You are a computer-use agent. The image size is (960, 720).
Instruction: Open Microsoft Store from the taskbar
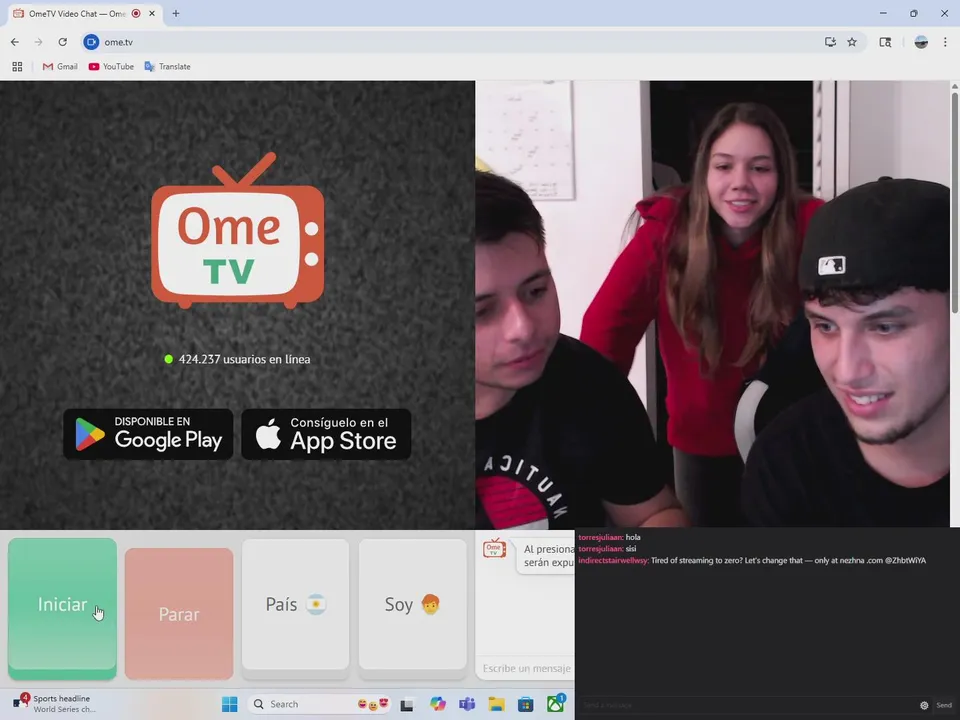pos(525,704)
